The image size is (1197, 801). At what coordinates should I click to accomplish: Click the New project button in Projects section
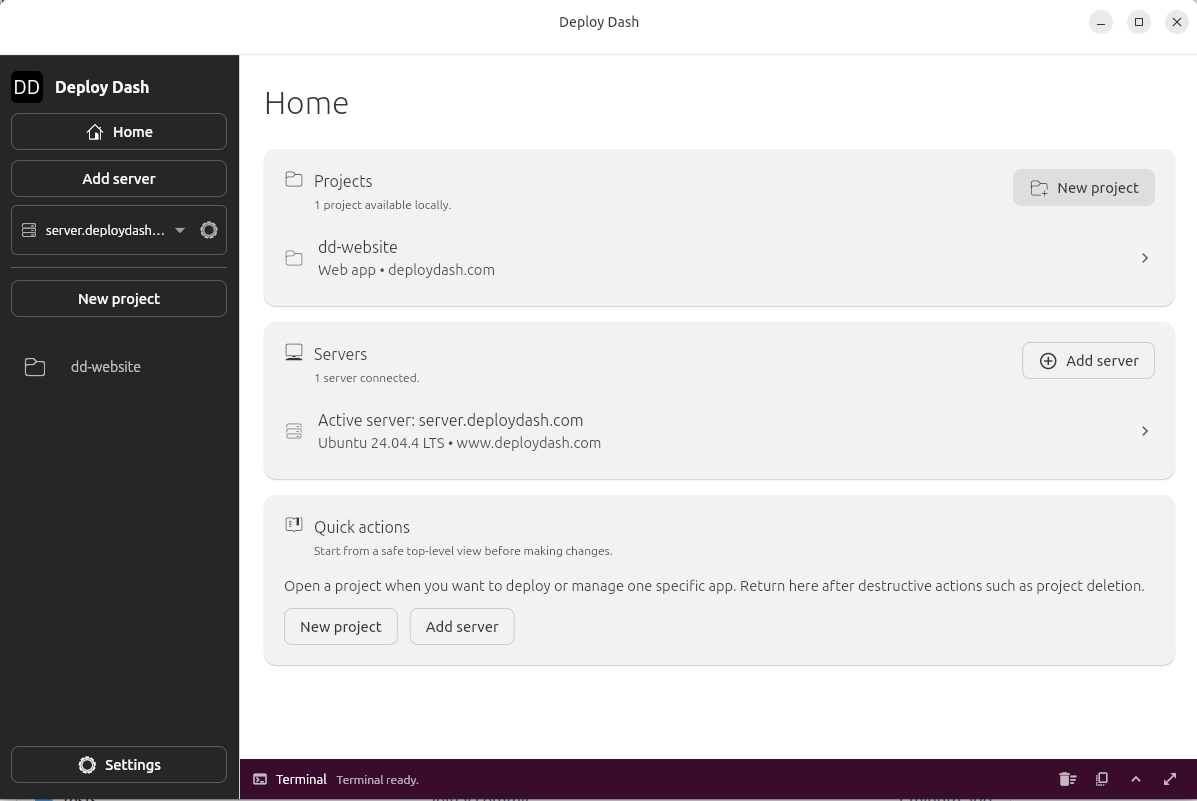point(1084,187)
